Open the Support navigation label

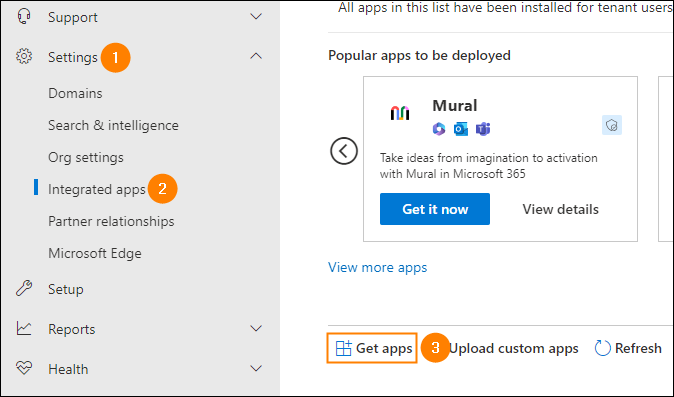tap(73, 17)
